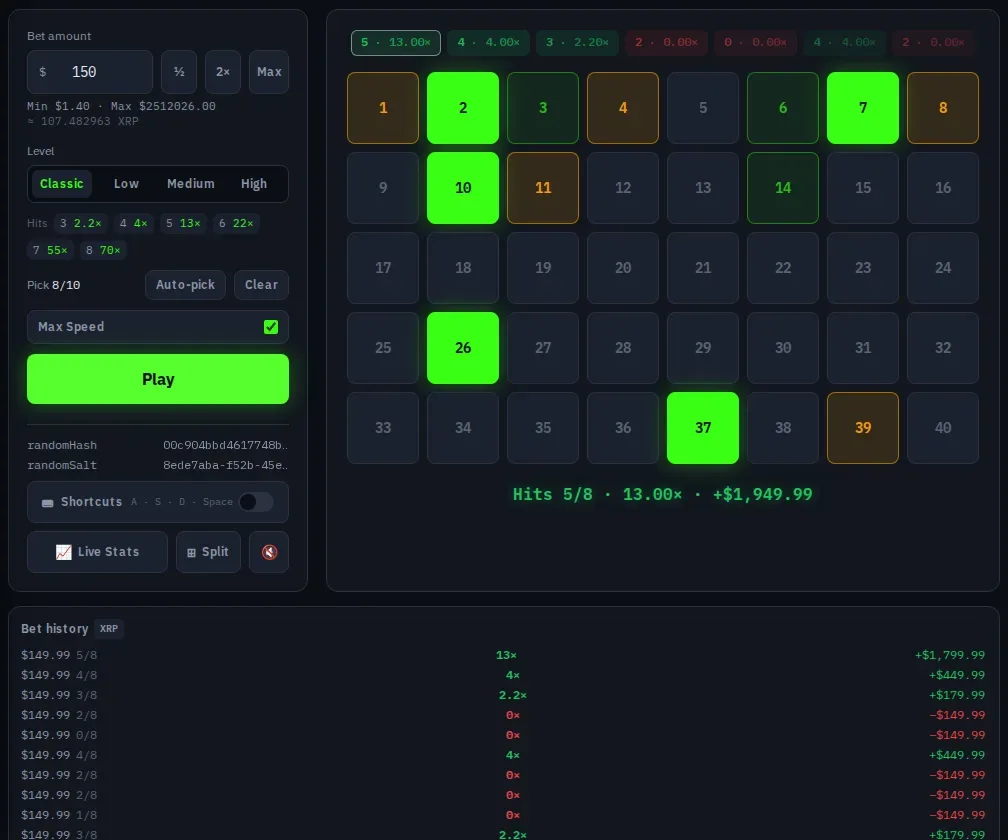Deselect number 2 tile
This screenshot has height=840, width=1008.
tap(463, 108)
